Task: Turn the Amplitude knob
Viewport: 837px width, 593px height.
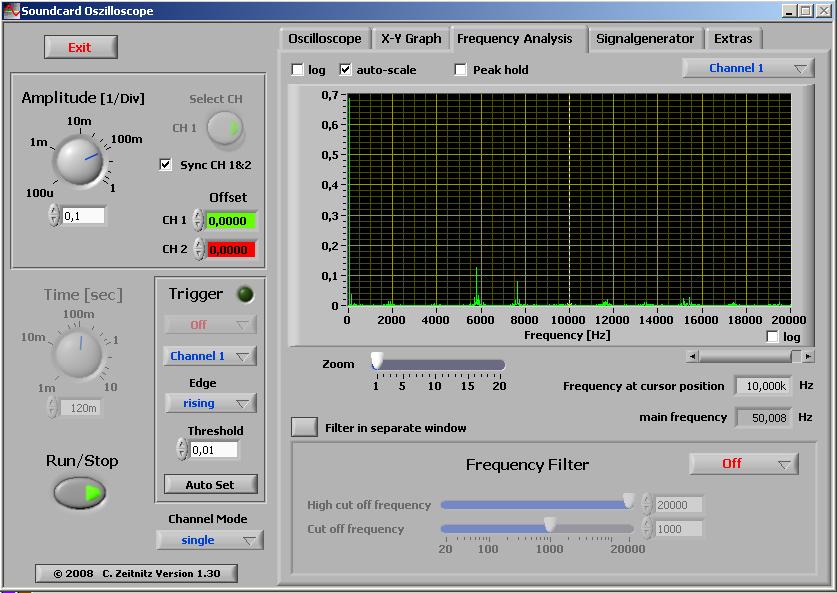Action: pyautogui.click(x=79, y=159)
